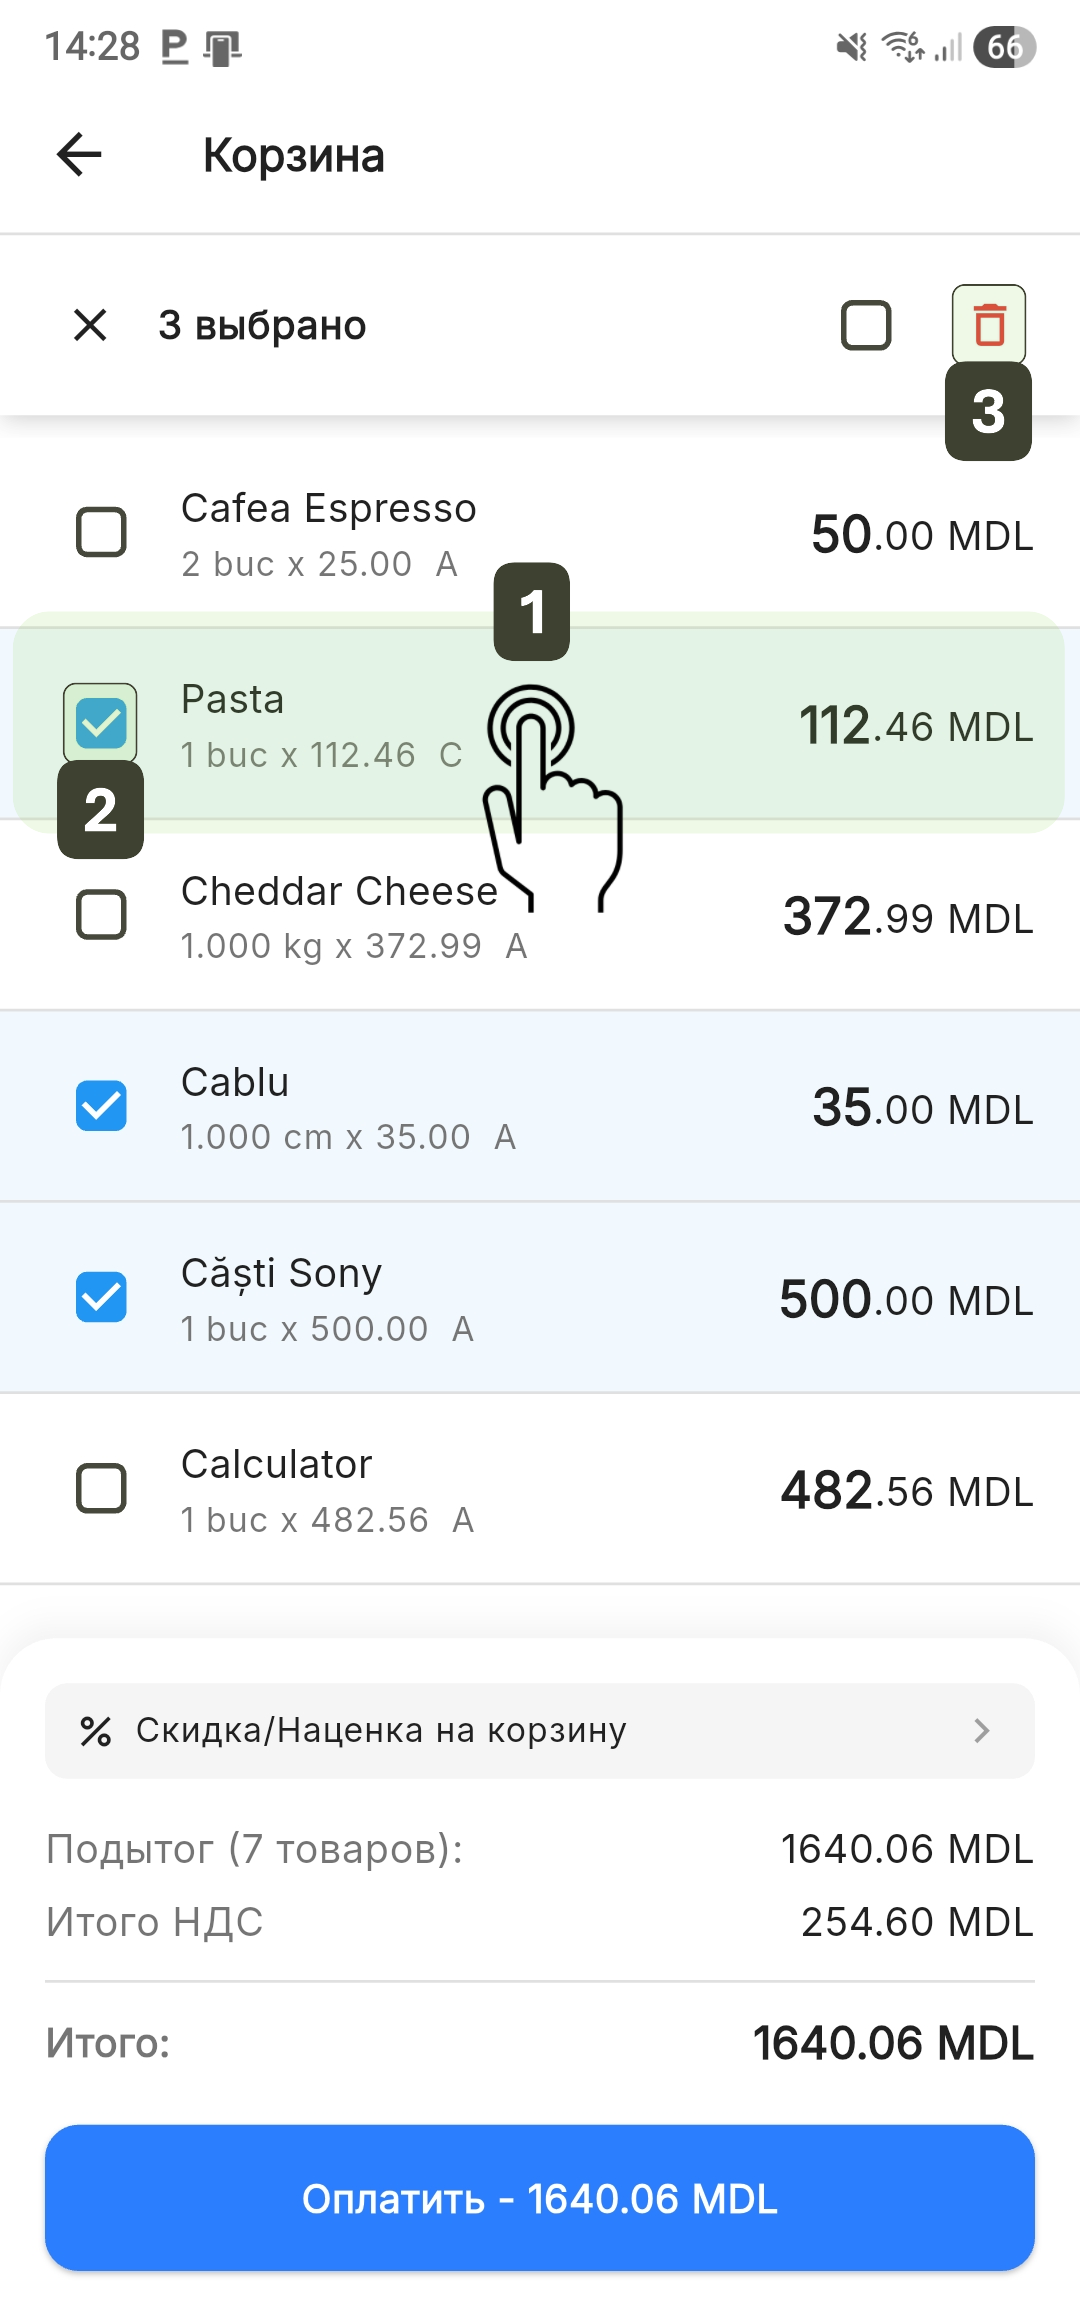Uncheck the Pasta item checkbox

tap(101, 723)
